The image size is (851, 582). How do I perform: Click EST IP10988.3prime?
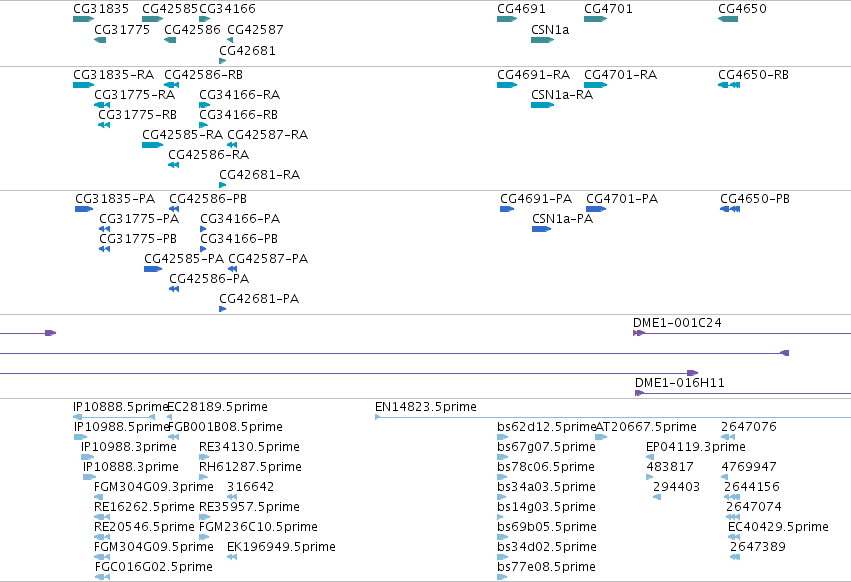pyautogui.click(x=129, y=447)
